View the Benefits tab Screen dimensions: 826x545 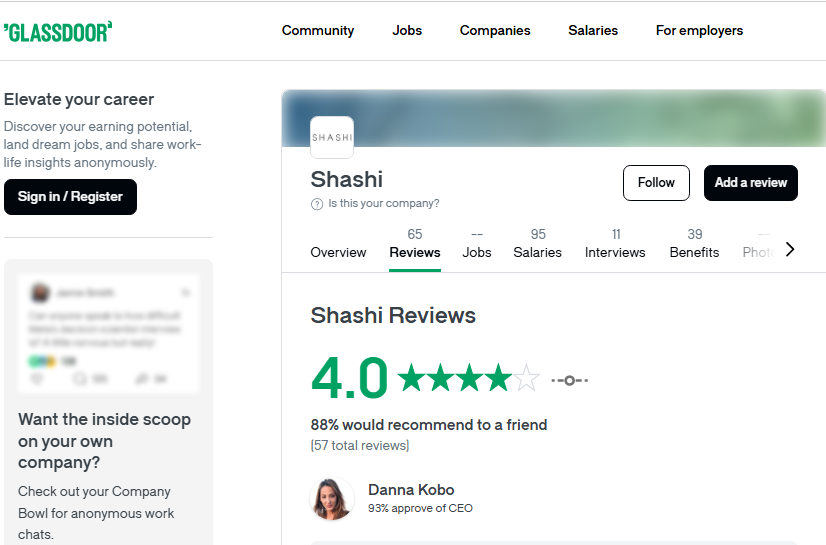pyautogui.click(x=694, y=244)
